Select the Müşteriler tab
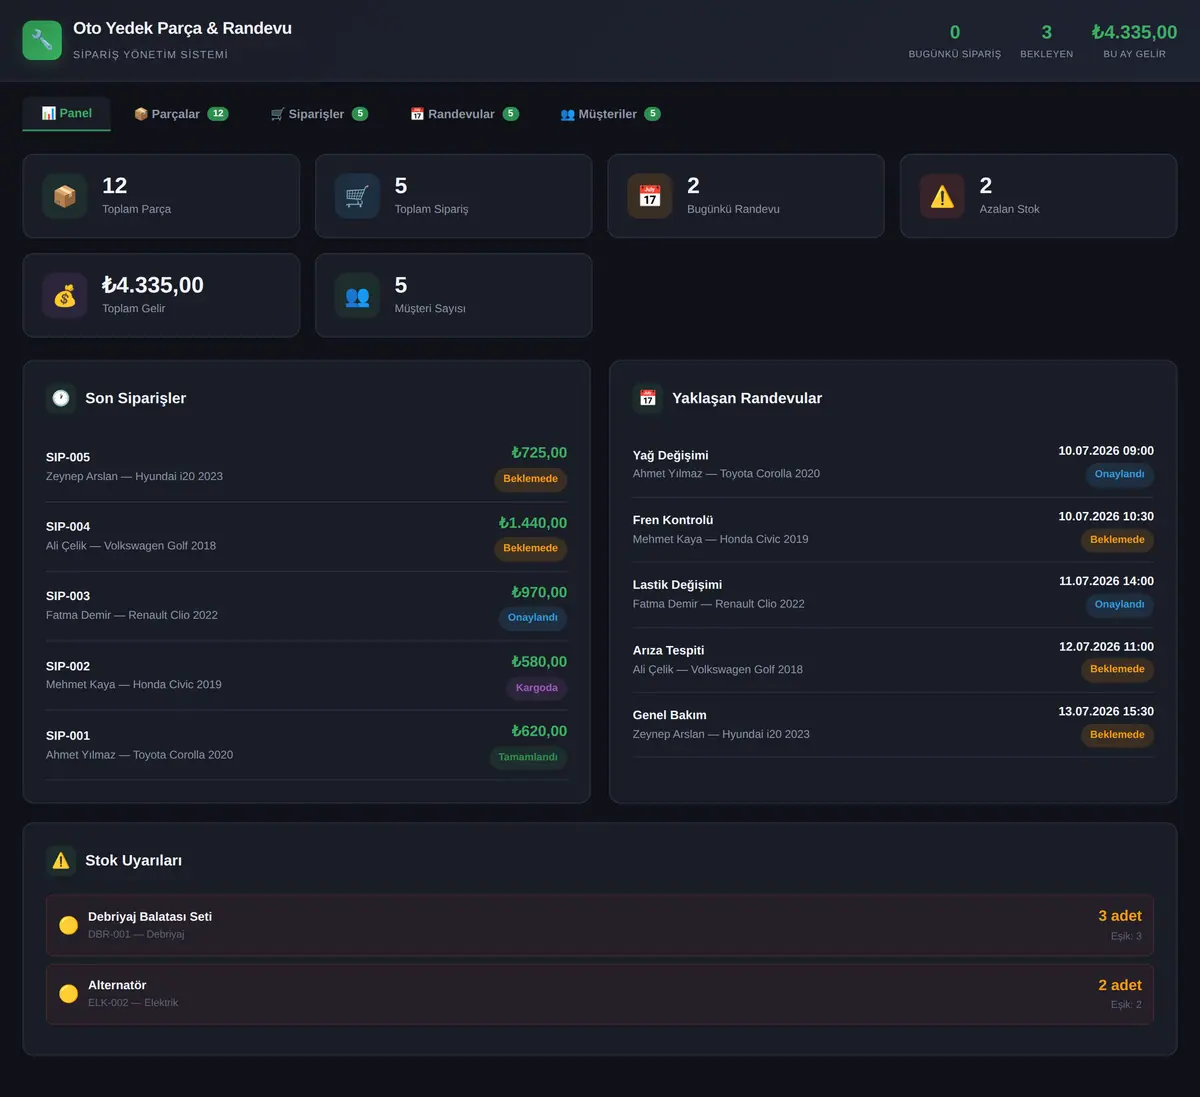This screenshot has height=1097, width=1200. pos(610,114)
